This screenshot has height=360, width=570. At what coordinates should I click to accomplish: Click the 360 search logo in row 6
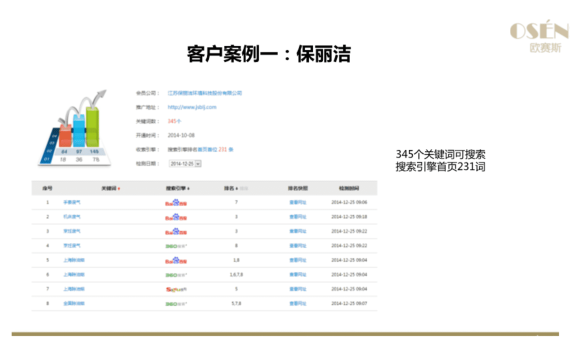tap(176, 275)
